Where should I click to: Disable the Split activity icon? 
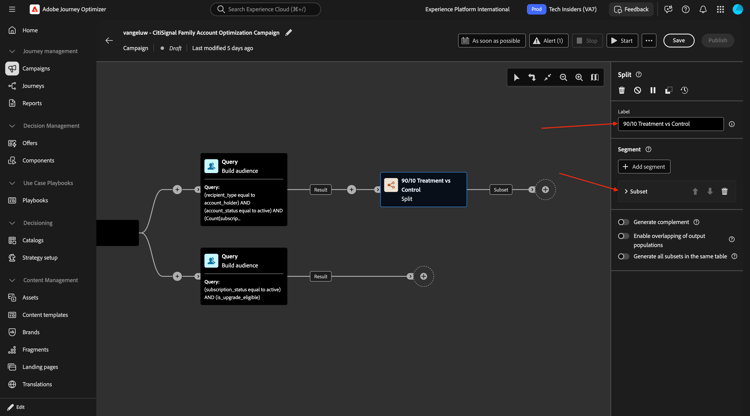tap(638, 90)
